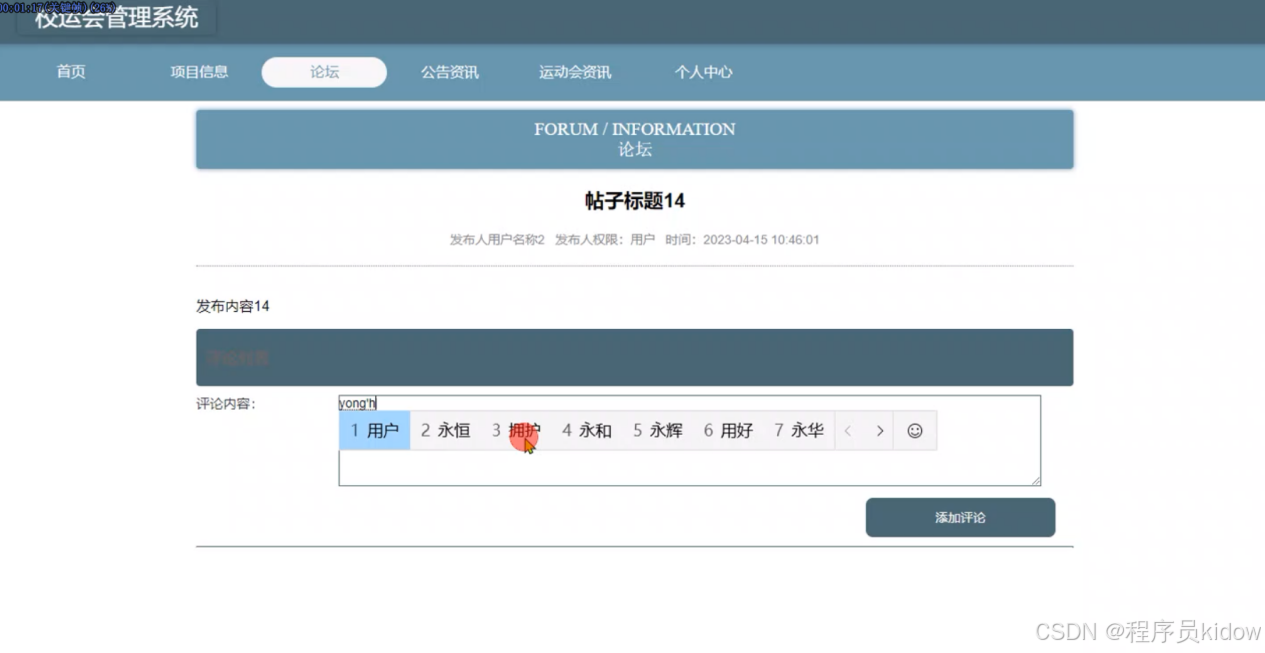Open the 公告资讯 section
Screen dimensions: 1265x653
pos(449,72)
